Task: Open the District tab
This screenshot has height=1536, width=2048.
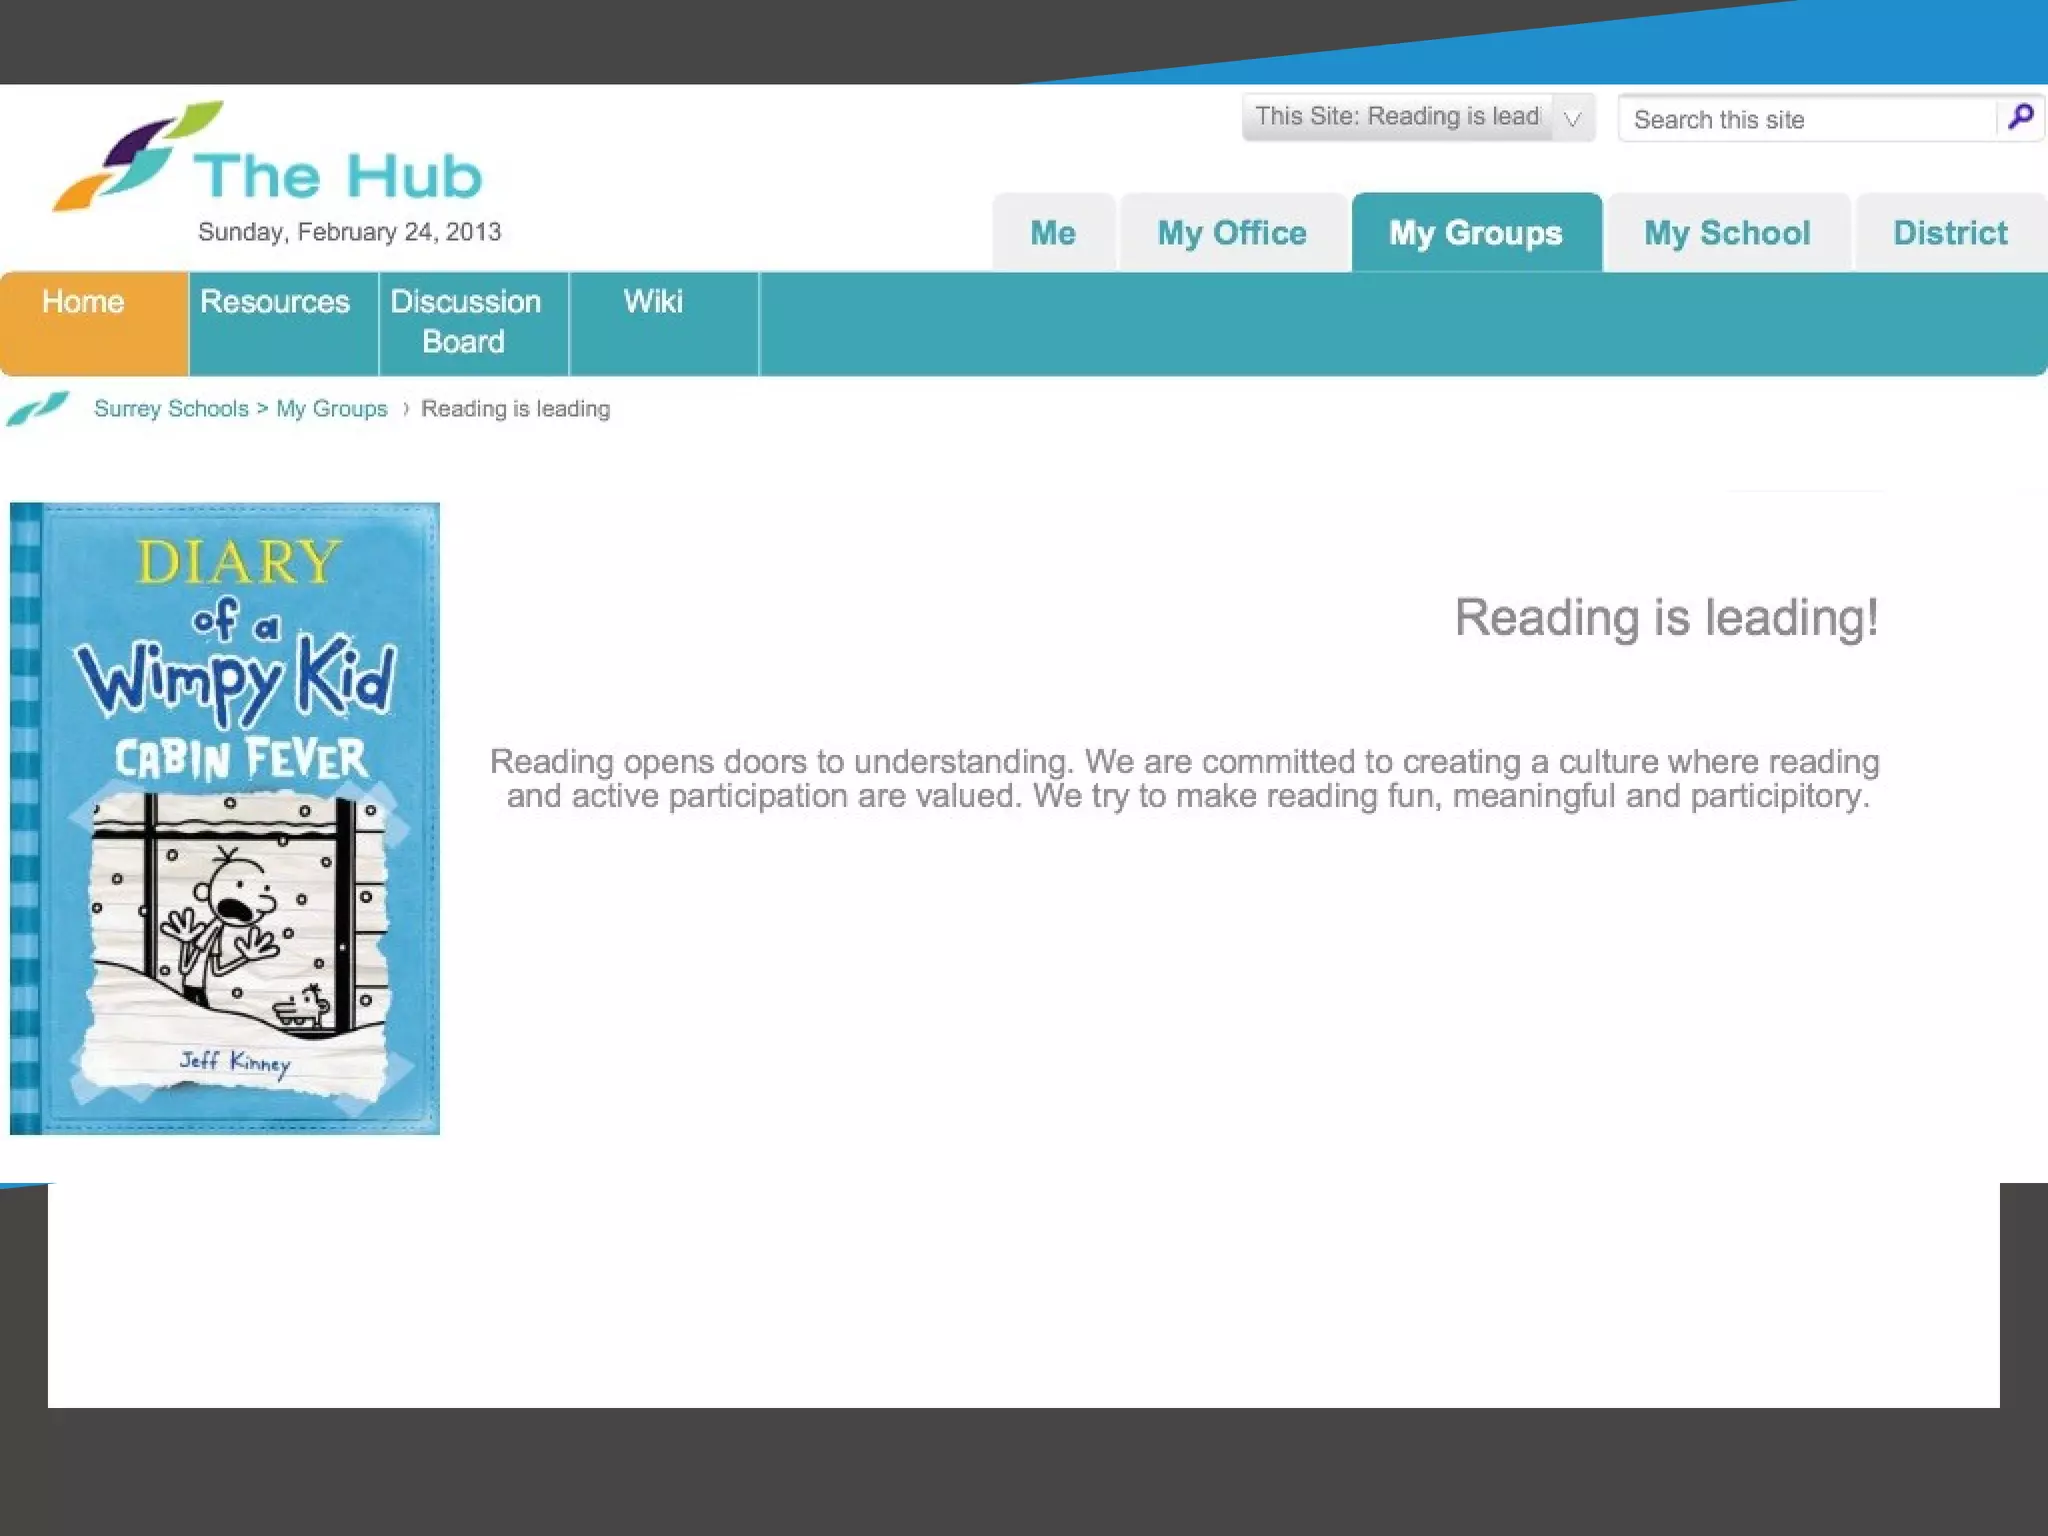Action: point(1950,233)
